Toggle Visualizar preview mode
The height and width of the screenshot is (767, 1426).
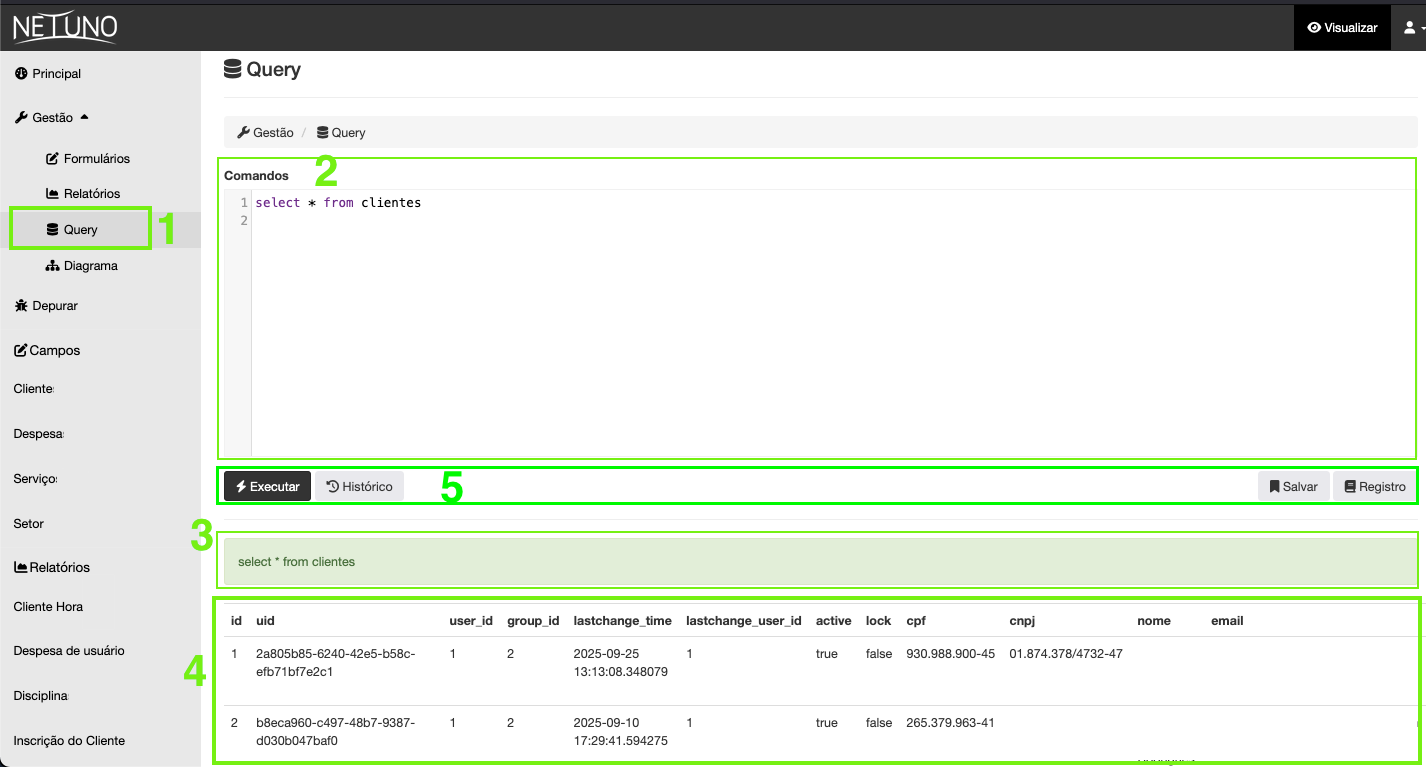tap(1341, 27)
